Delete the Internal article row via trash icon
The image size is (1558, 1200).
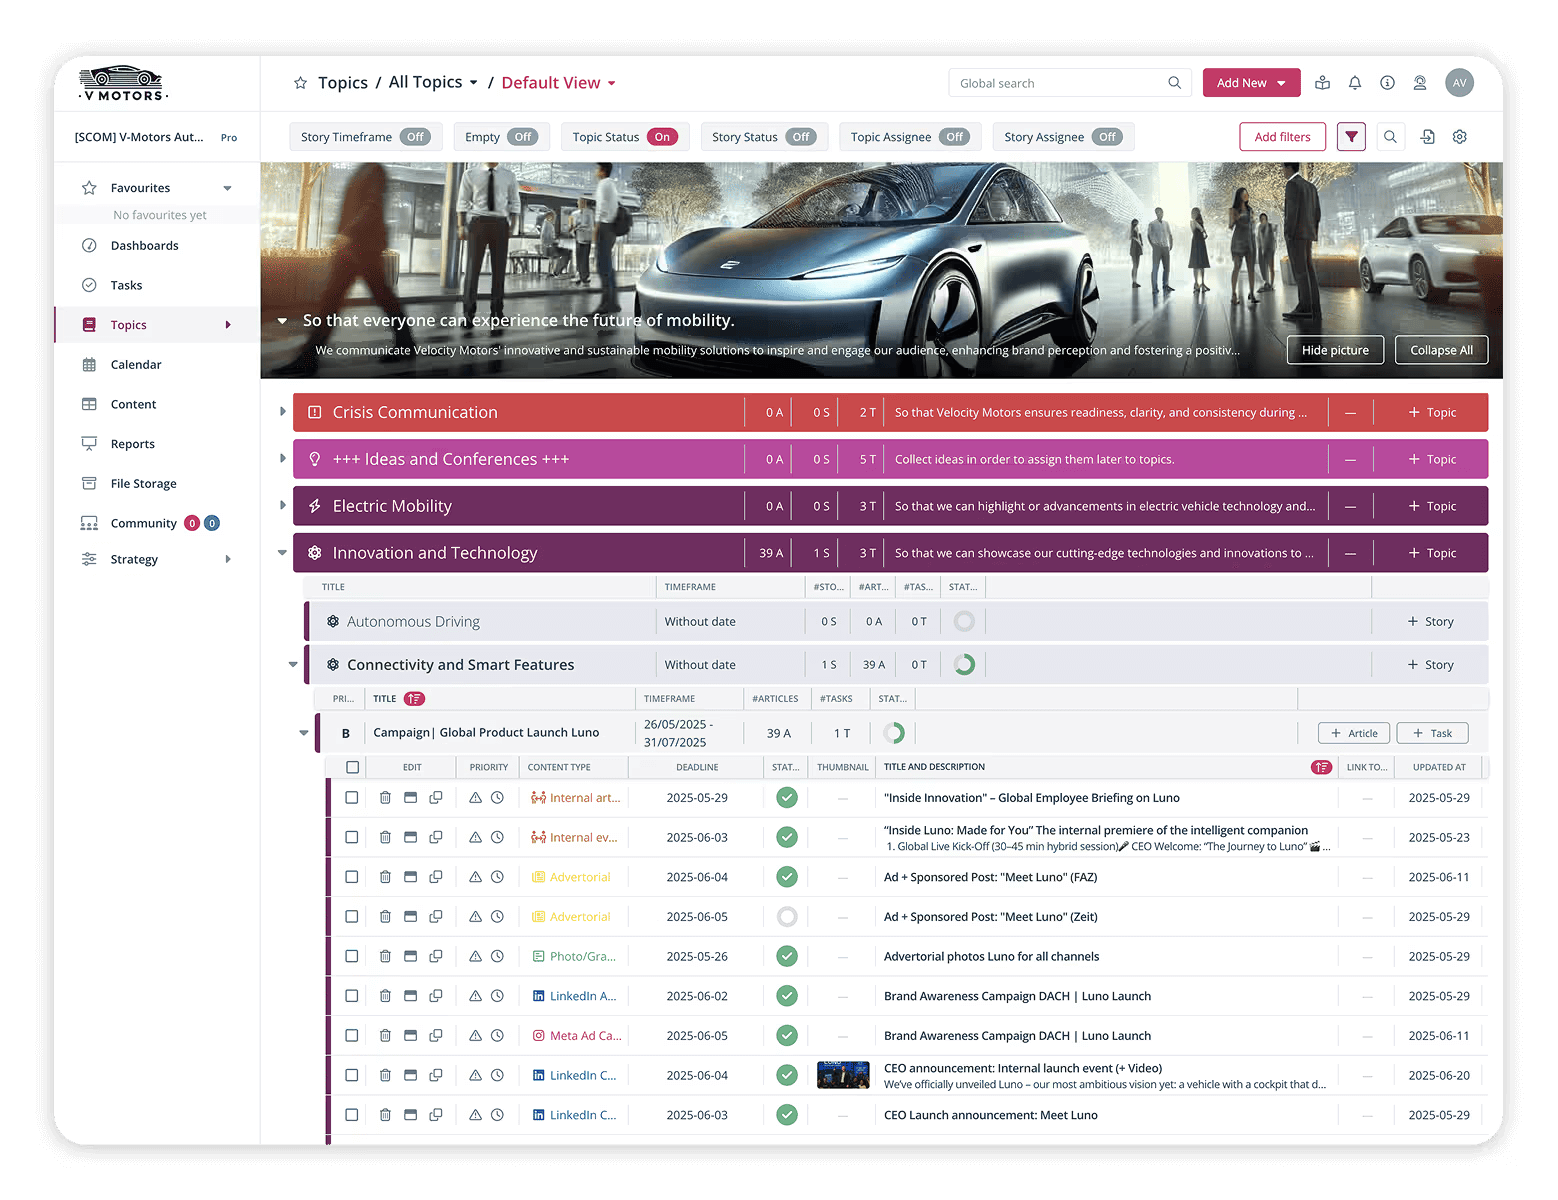[386, 797]
